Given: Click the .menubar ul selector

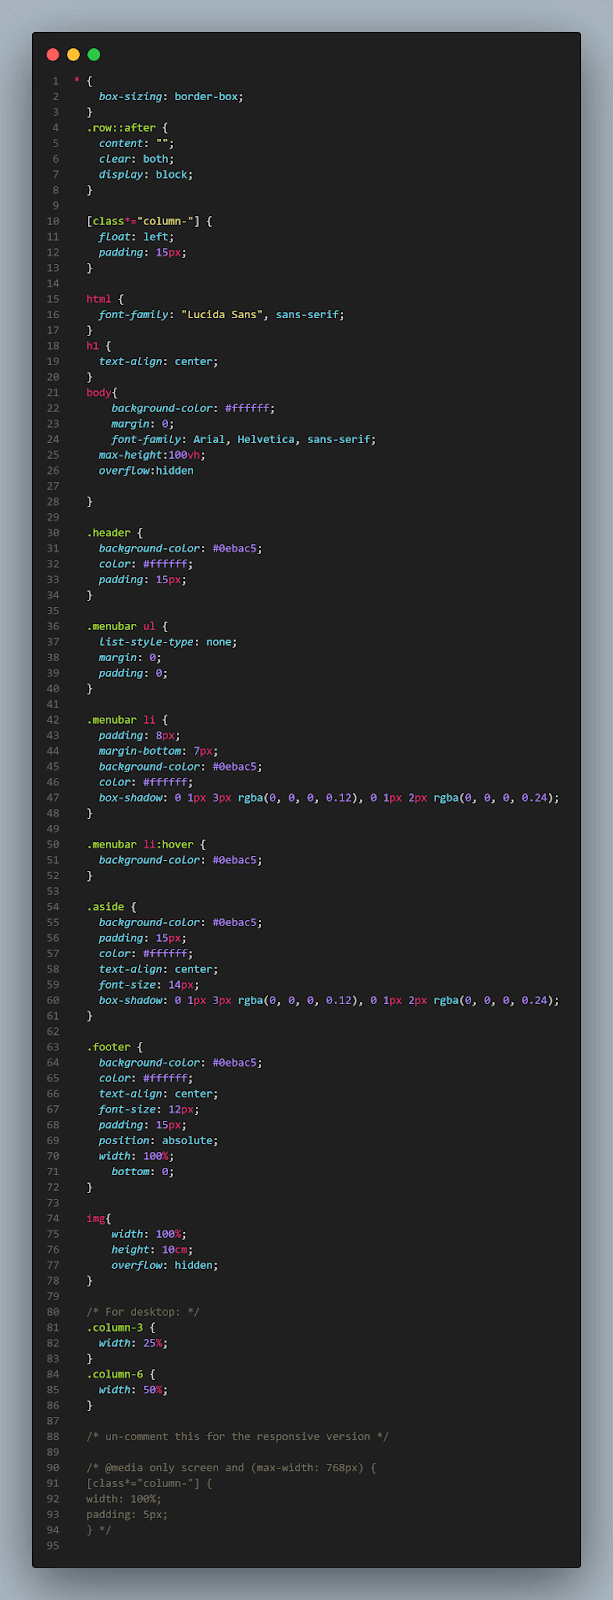Looking at the screenshot, I should pyautogui.click(x=120, y=626).
